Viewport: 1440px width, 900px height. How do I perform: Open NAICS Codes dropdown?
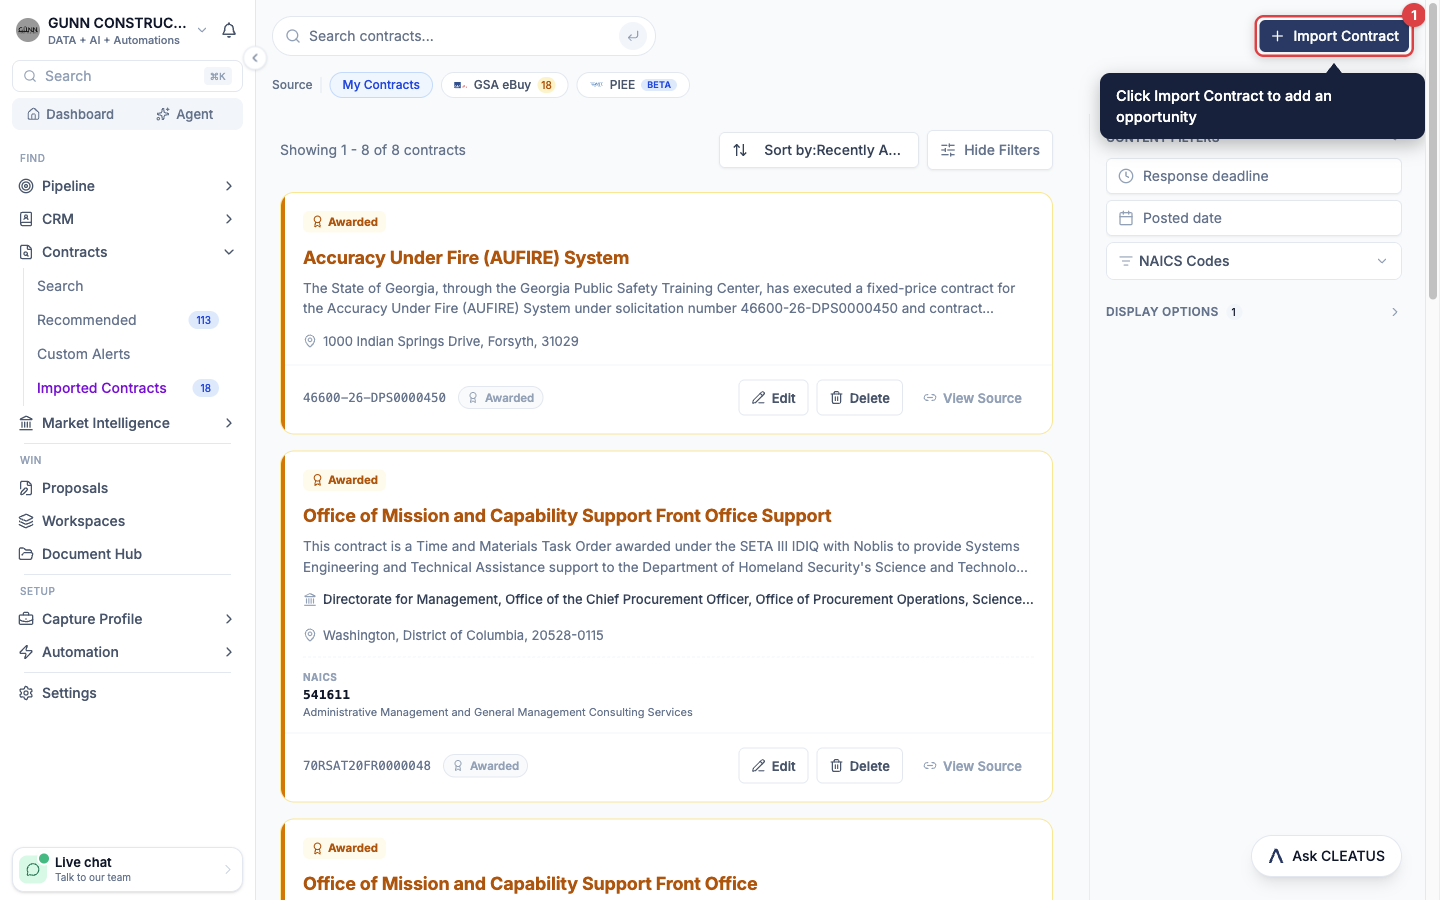click(1253, 261)
